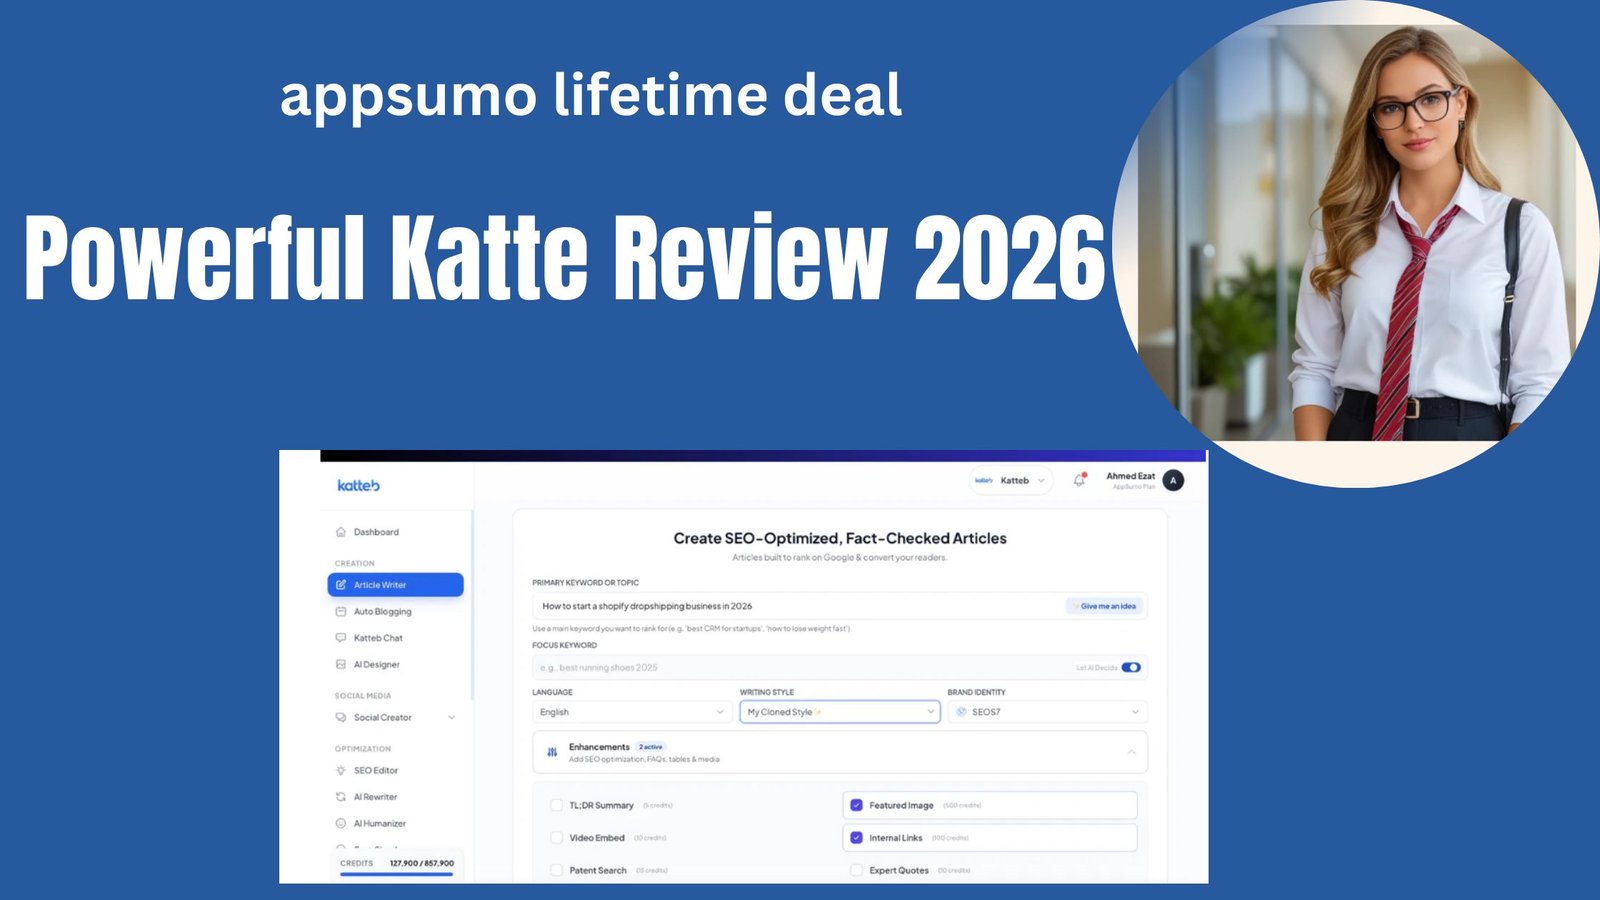
Task: Click the small katteb logo in workspace selector
Action: (984, 480)
